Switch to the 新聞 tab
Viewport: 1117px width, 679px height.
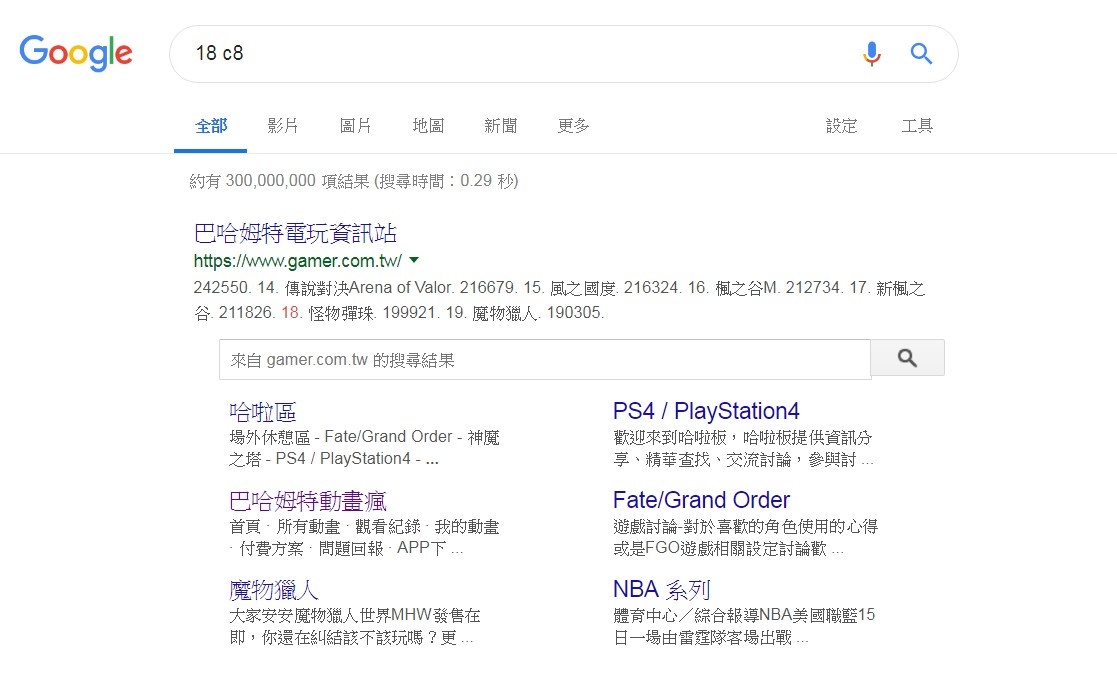pos(501,126)
